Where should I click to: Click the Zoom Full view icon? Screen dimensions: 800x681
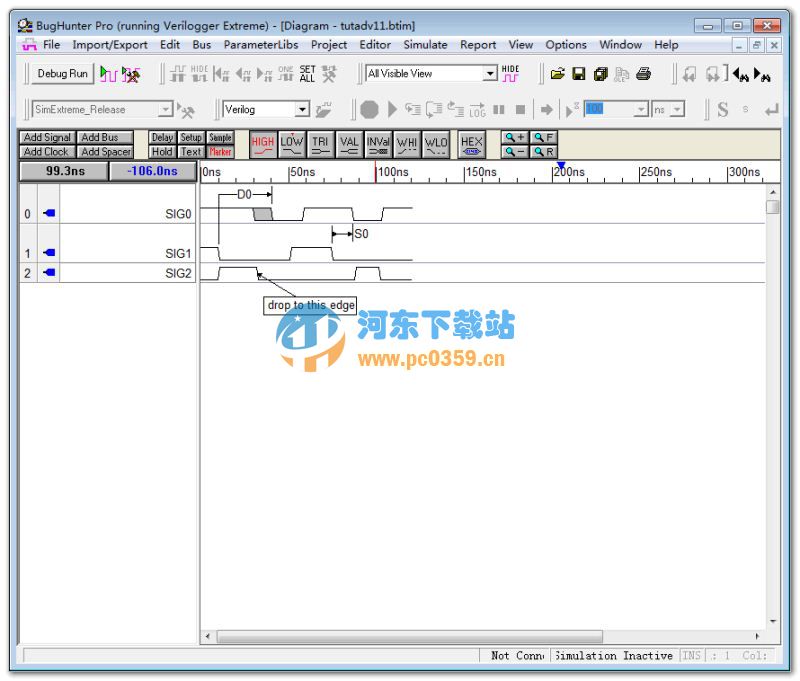tap(541, 137)
